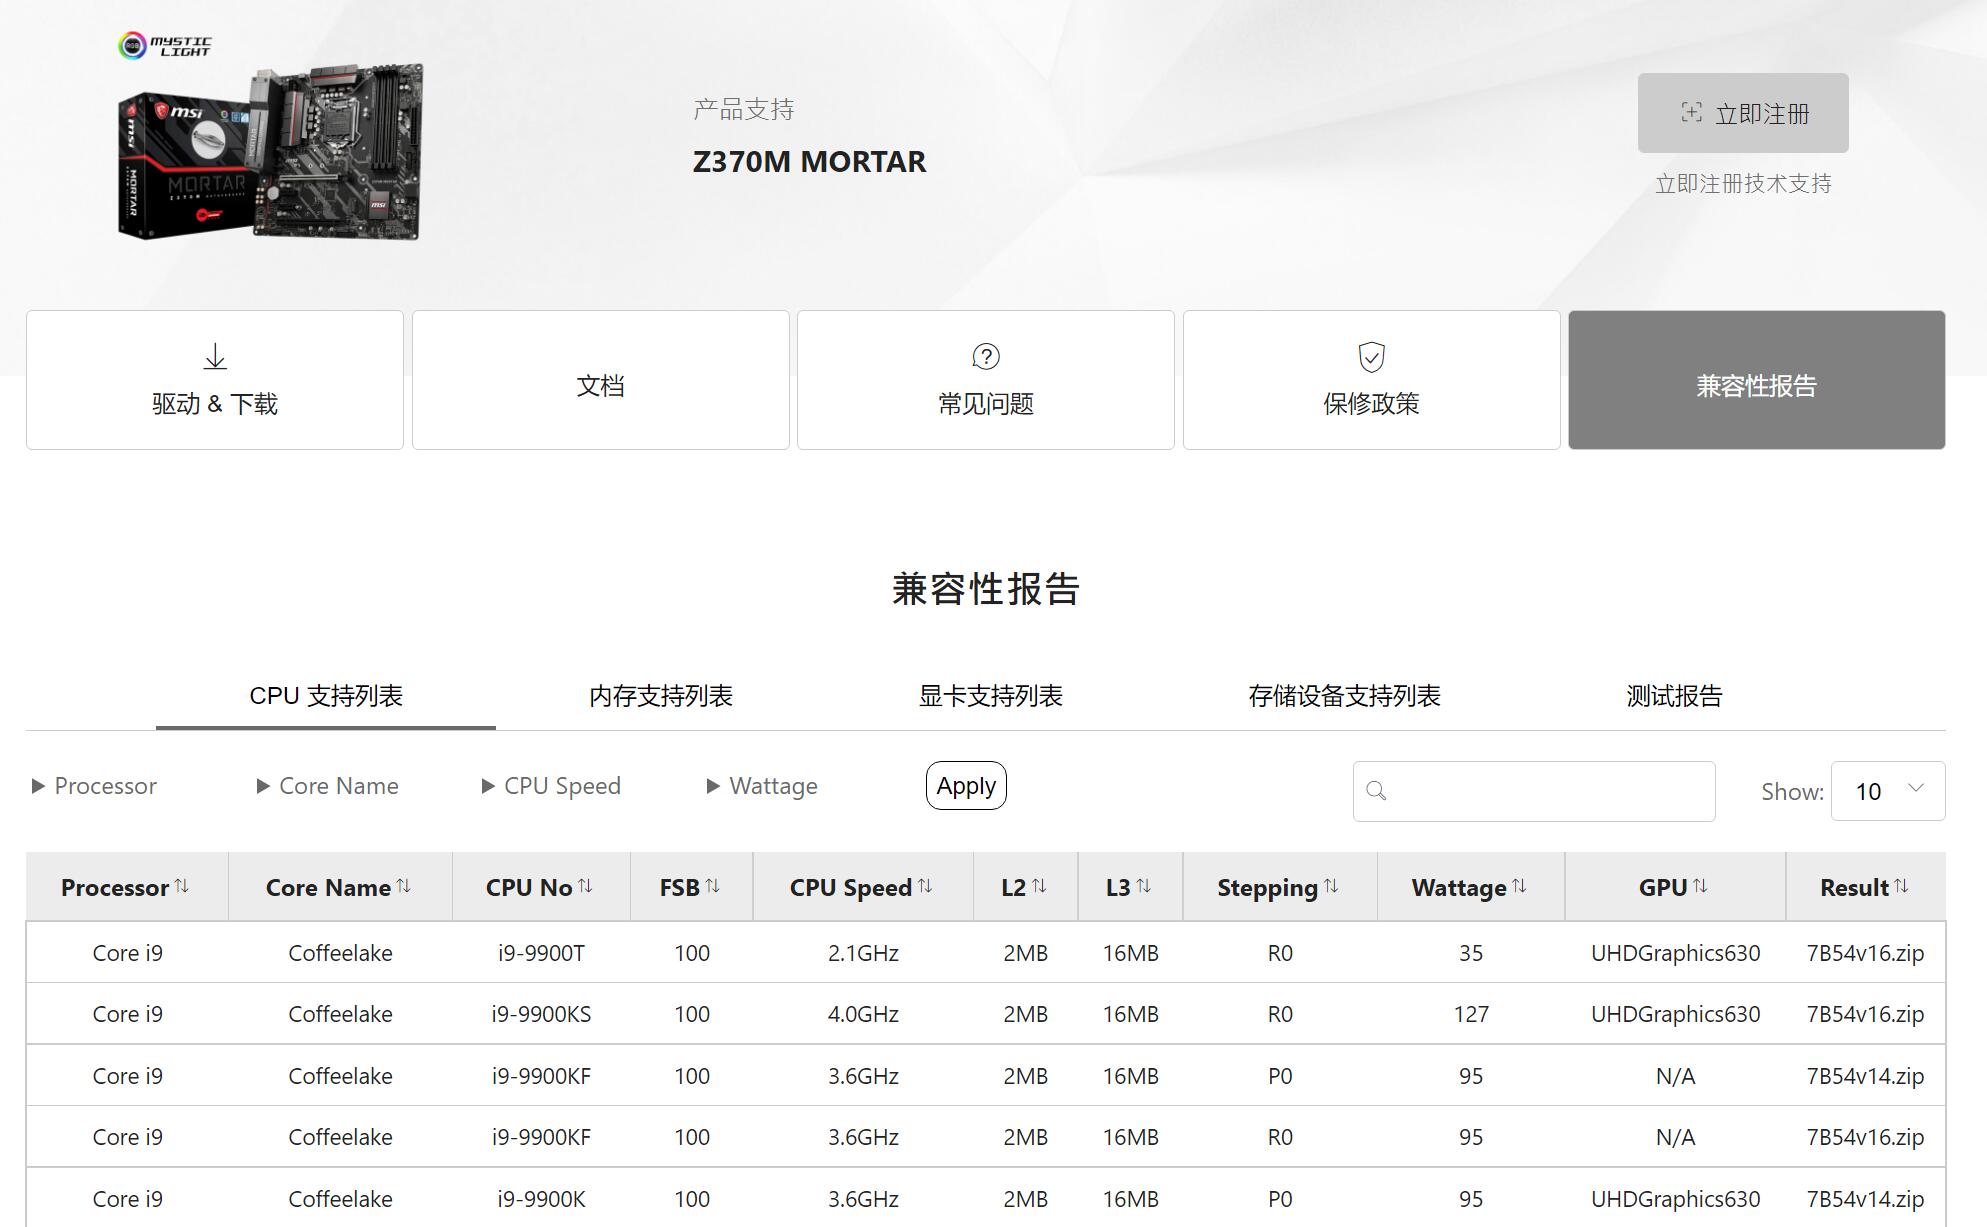Expand the Core Name filter
This screenshot has width=1987, height=1227.
[x=262, y=786]
